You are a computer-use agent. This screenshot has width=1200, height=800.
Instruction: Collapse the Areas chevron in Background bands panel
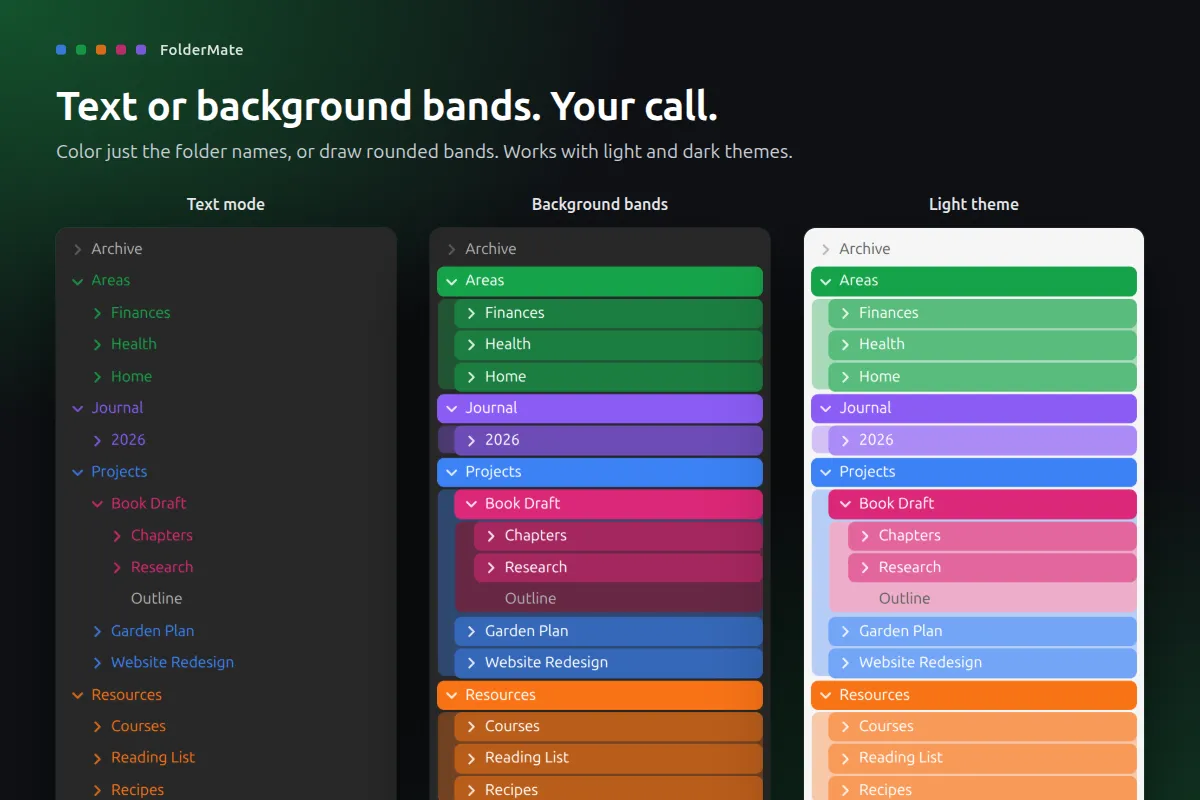coord(451,281)
